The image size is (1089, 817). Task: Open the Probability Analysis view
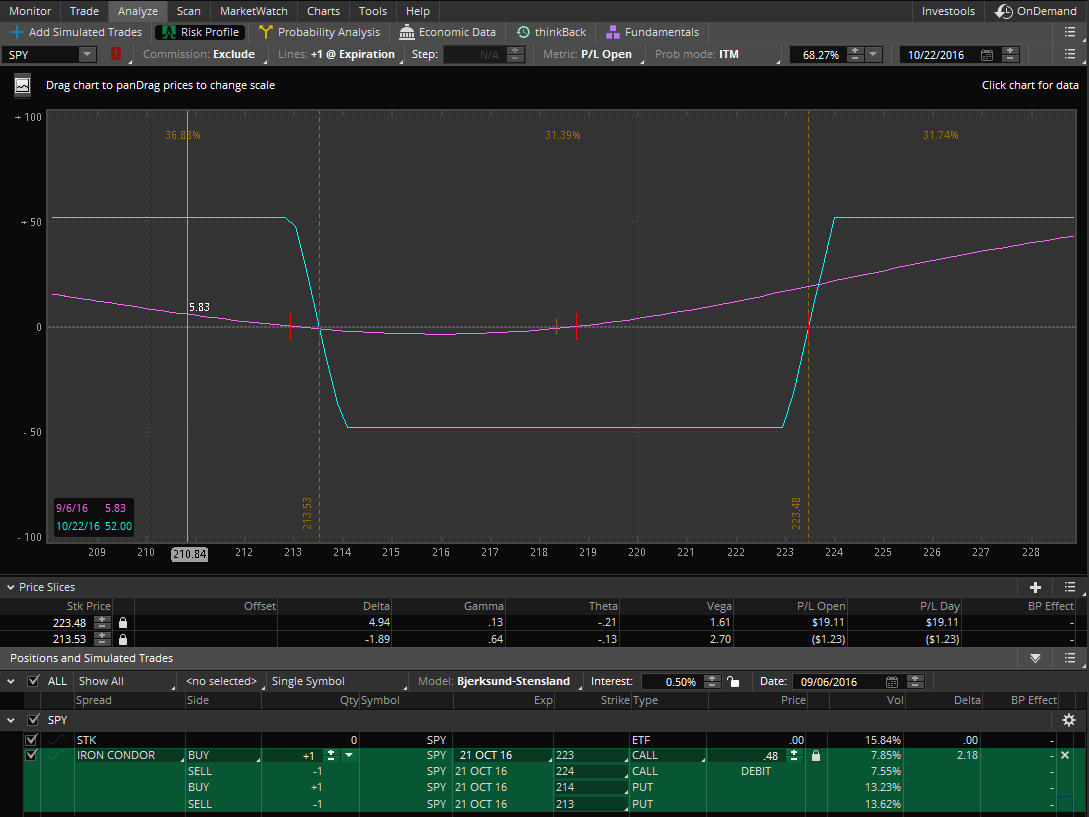coord(319,32)
